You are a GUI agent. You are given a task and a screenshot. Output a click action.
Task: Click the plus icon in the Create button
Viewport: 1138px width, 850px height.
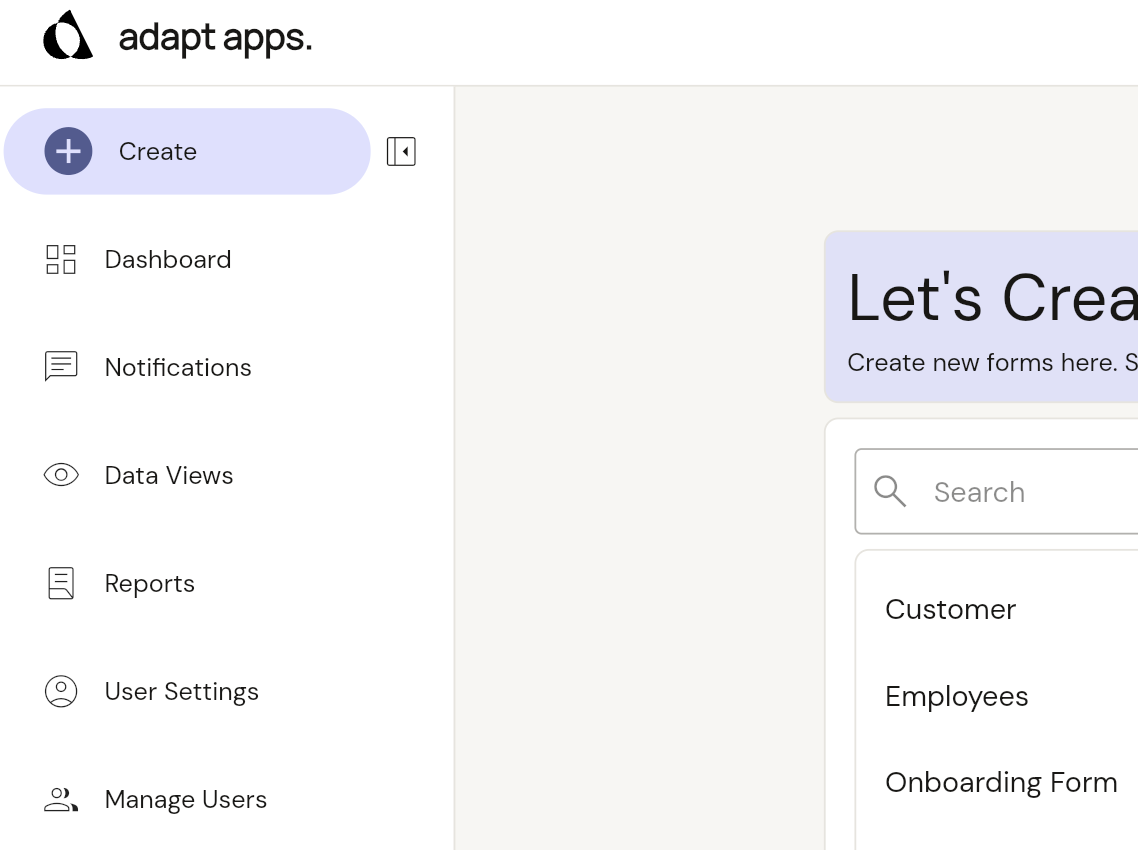pos(68,151)
